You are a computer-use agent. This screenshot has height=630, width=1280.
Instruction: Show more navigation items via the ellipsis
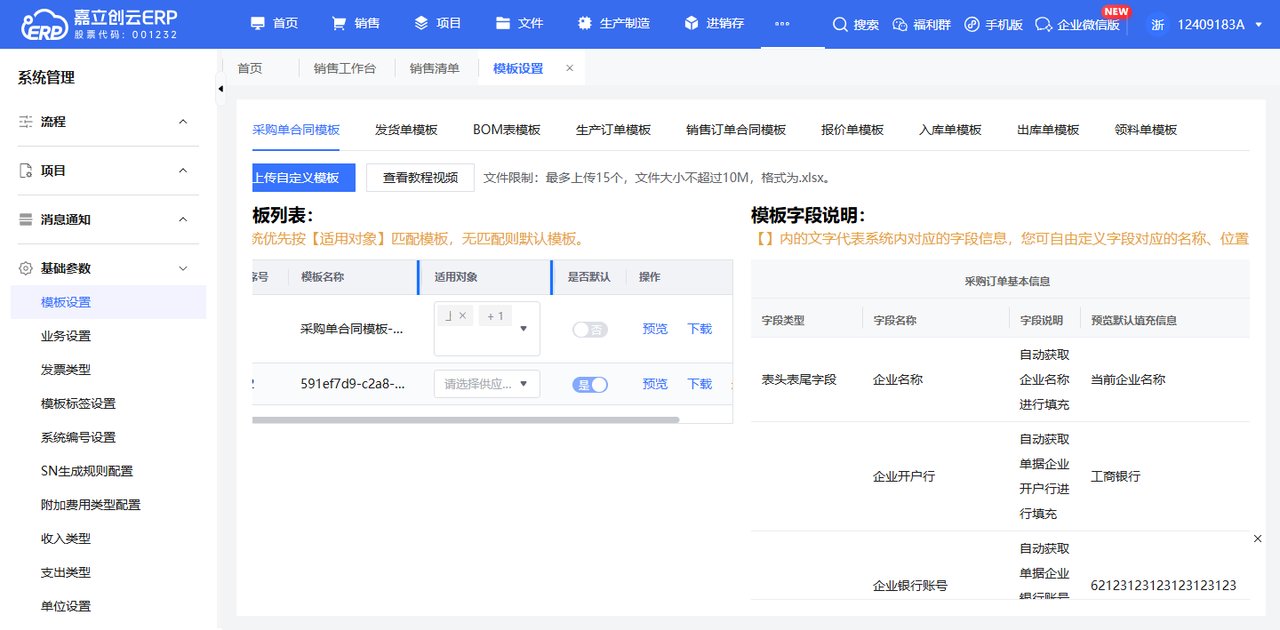[783, 24]
